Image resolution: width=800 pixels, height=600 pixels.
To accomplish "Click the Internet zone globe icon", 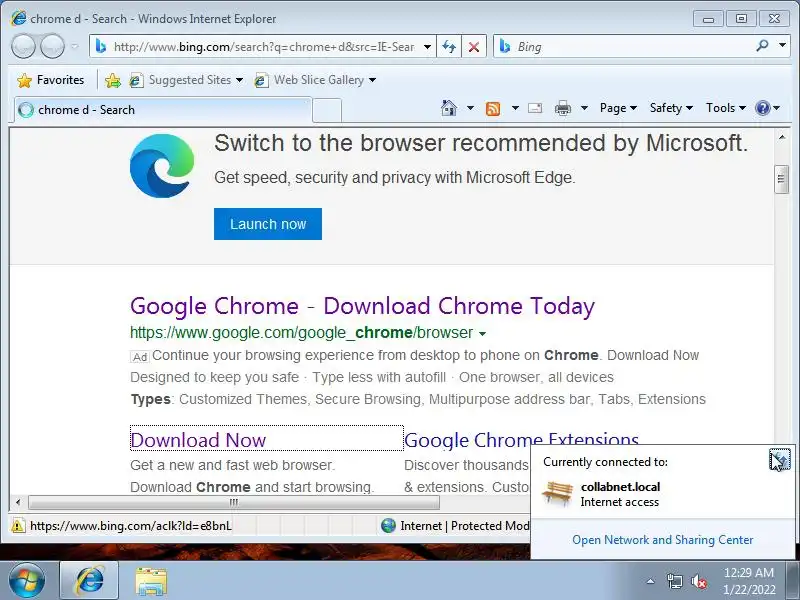I will pos(388,526).
